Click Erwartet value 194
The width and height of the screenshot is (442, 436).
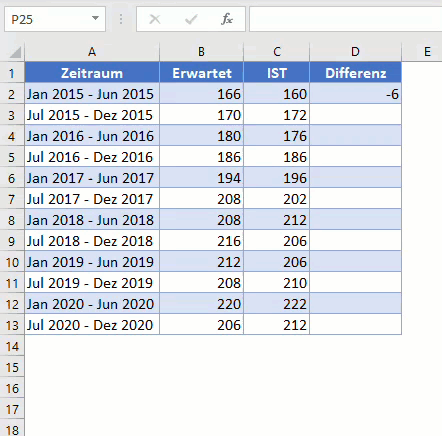tap(201, 178)
